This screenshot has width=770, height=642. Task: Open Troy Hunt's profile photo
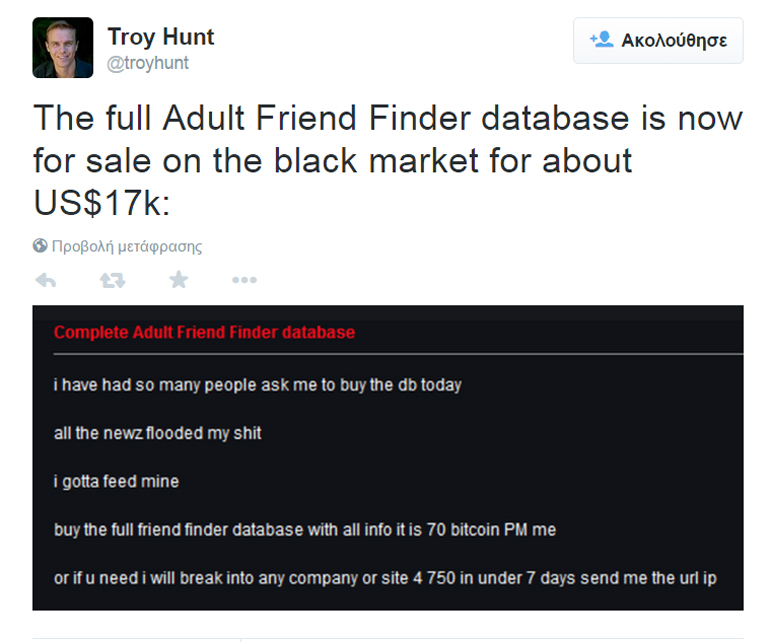(x=63, y=48)
